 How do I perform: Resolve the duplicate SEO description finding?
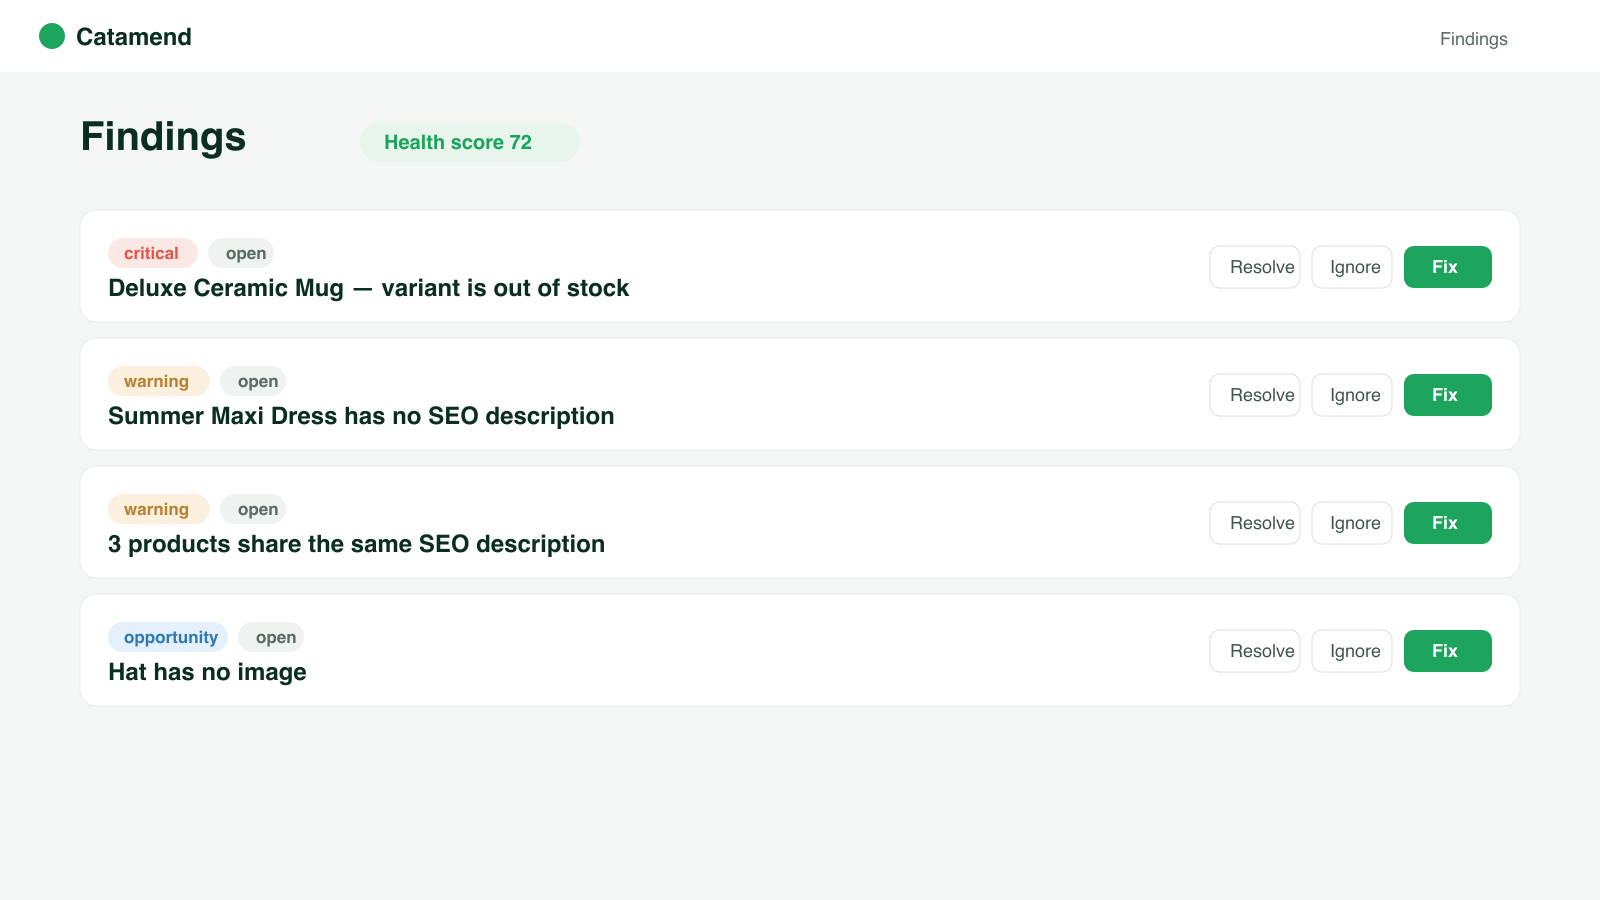click(1255, 523)
